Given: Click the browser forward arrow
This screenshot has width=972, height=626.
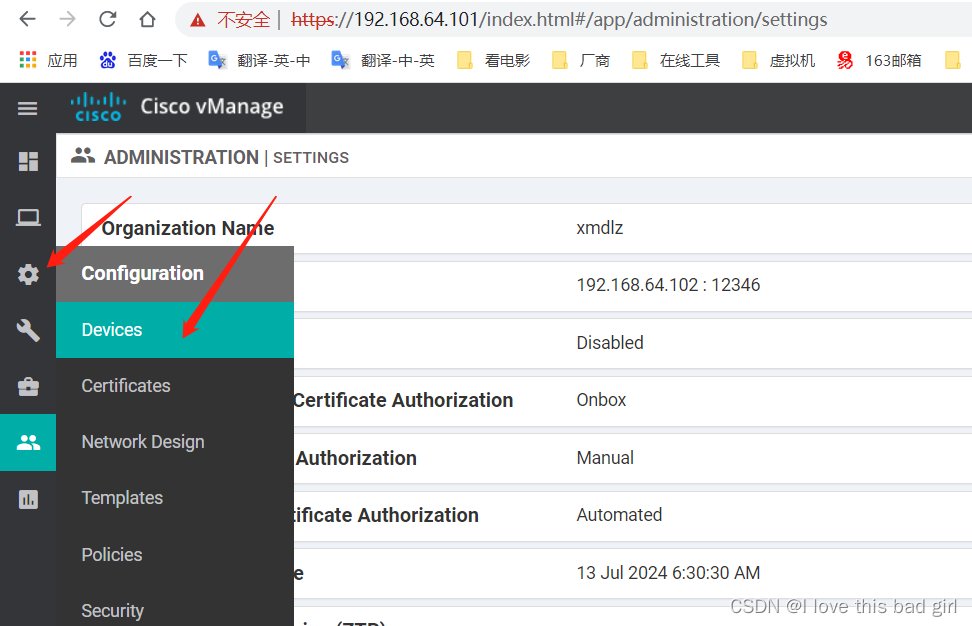Looking at the screenshot, I should click(x=67, y=20).
